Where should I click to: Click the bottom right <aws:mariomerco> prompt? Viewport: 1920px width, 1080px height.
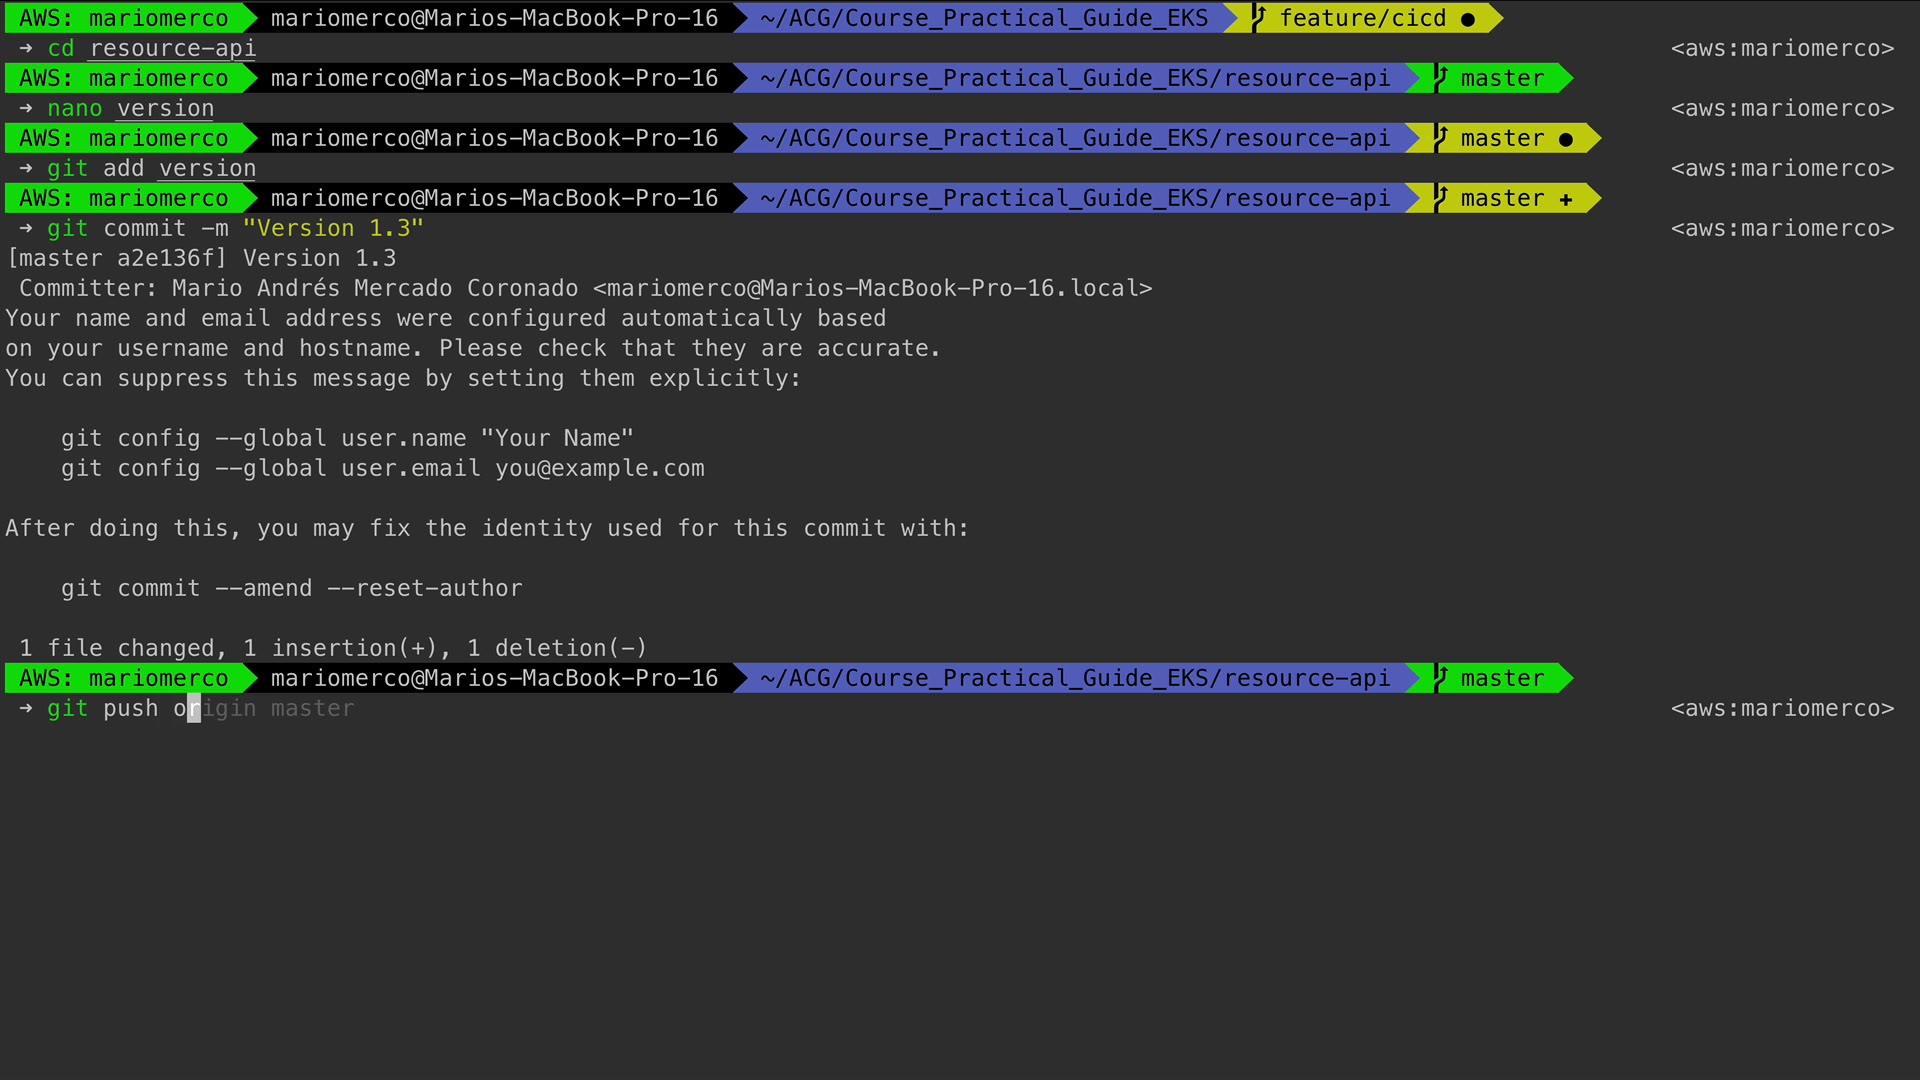[x=1781, y=708]
